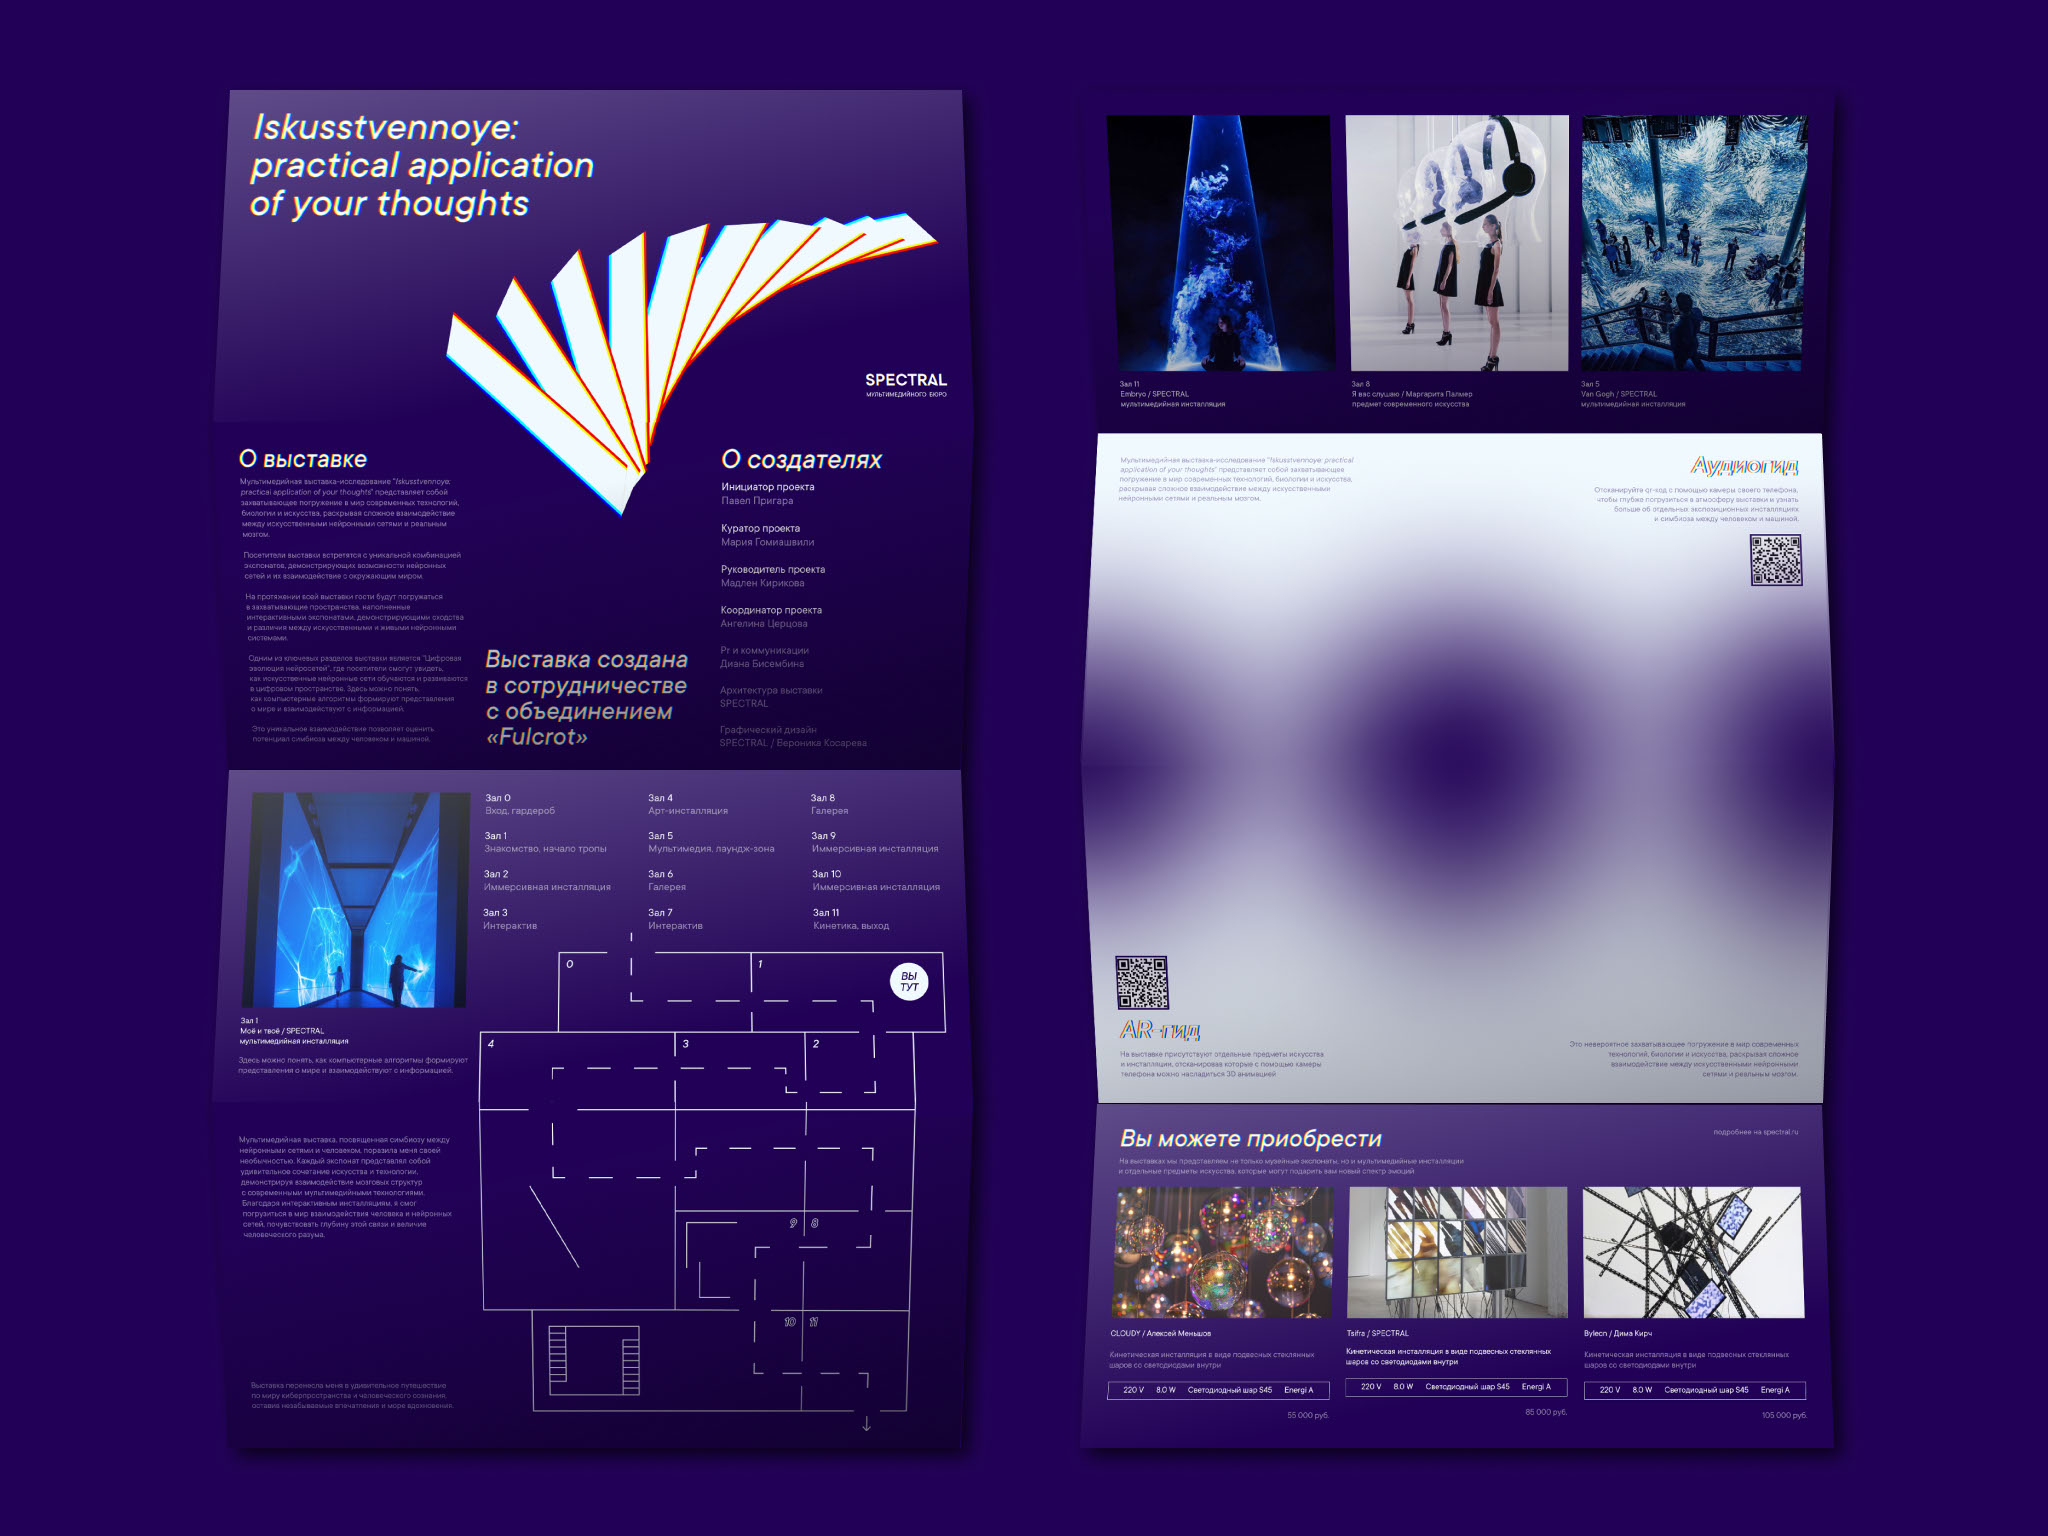Screen dimensions: 2048x1536
Task: Click the white 'ВЫ ТУТ' circle marker
Action: [909, 981]
